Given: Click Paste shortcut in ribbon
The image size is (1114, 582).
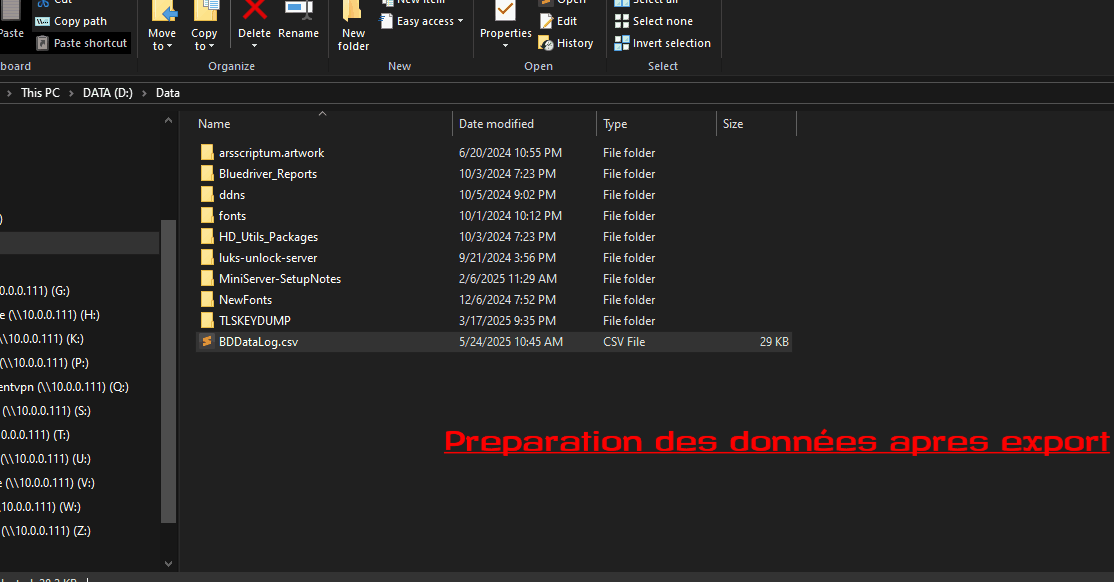Looking at the screenshot, I should tap(82, 43).
